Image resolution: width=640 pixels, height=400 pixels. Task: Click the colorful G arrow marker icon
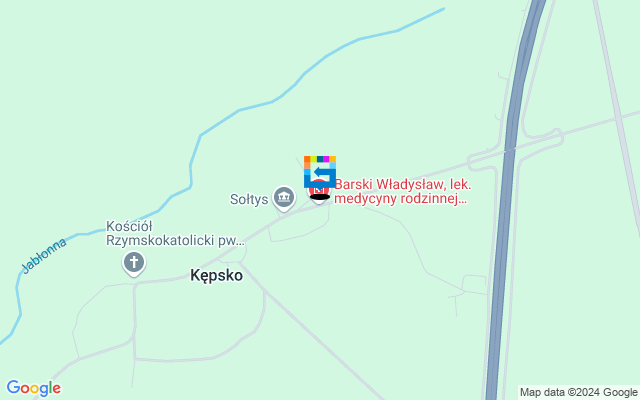point(320,171)
